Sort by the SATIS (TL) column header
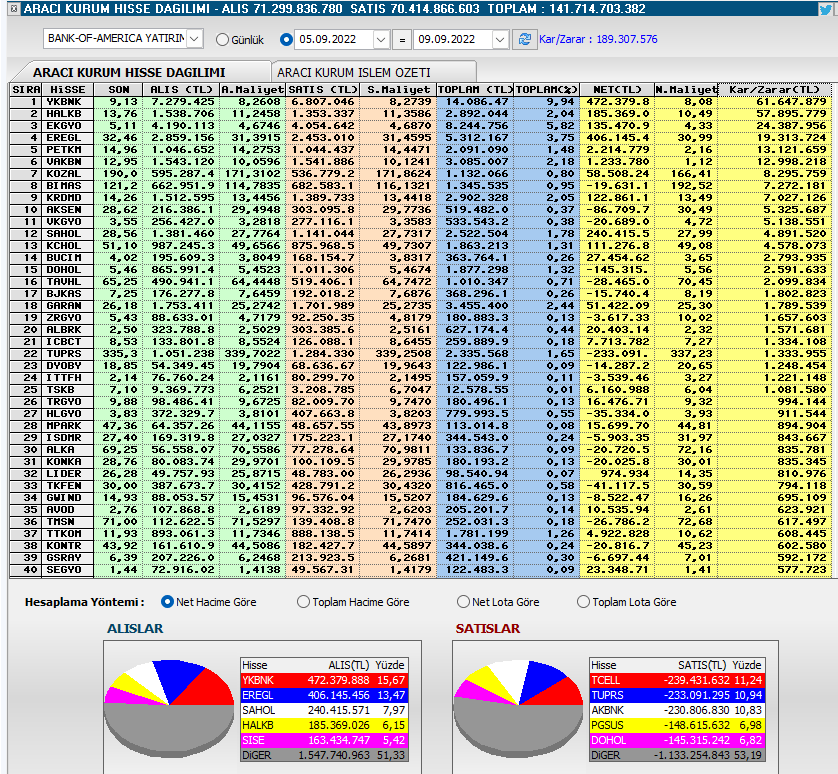This screenshot has height=774, width=838. point(323,89)
